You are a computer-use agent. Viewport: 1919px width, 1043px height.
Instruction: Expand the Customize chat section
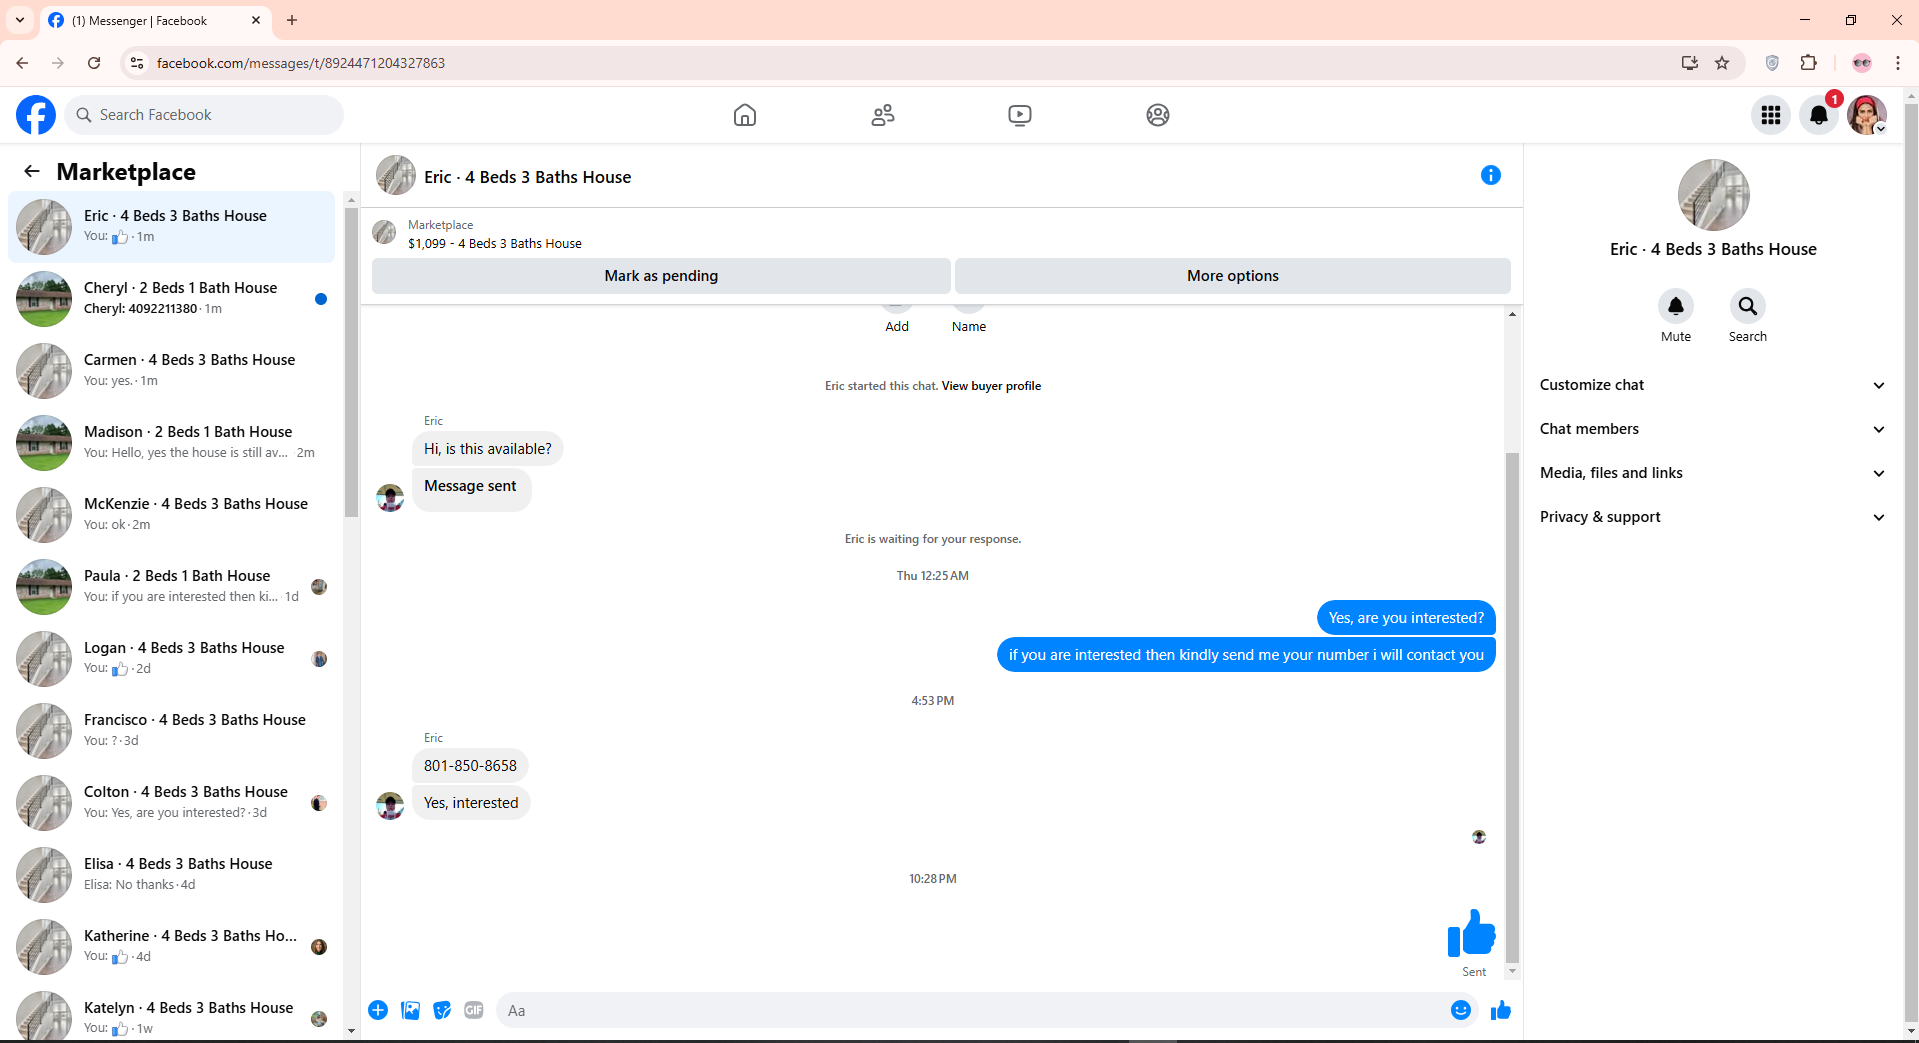pyautogui.click(x=1713, y=385)
